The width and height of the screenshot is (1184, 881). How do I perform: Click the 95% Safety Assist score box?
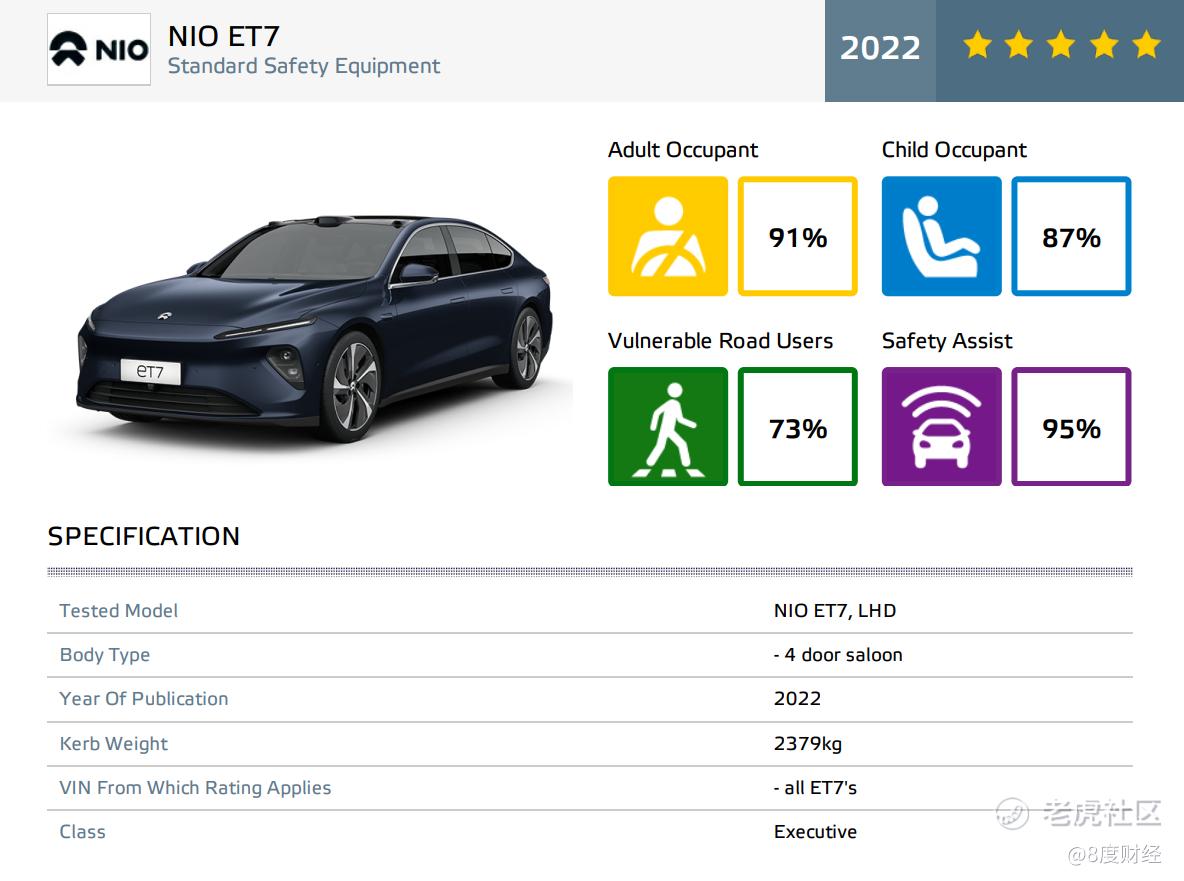1071,427
